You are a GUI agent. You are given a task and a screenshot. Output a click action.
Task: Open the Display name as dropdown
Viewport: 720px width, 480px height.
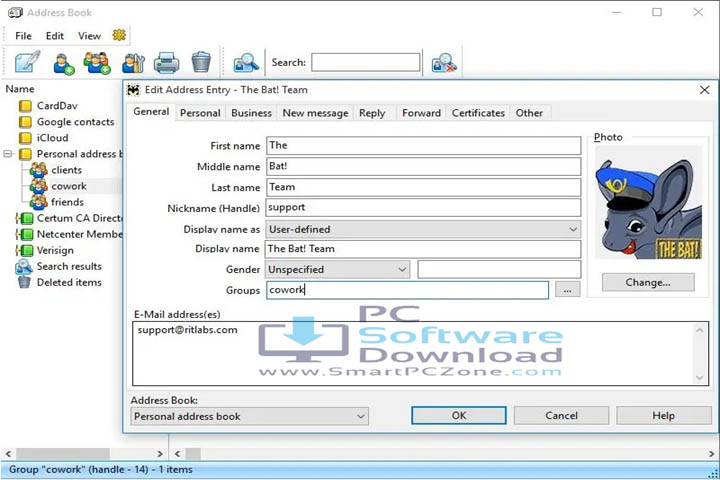coord(423,229)
